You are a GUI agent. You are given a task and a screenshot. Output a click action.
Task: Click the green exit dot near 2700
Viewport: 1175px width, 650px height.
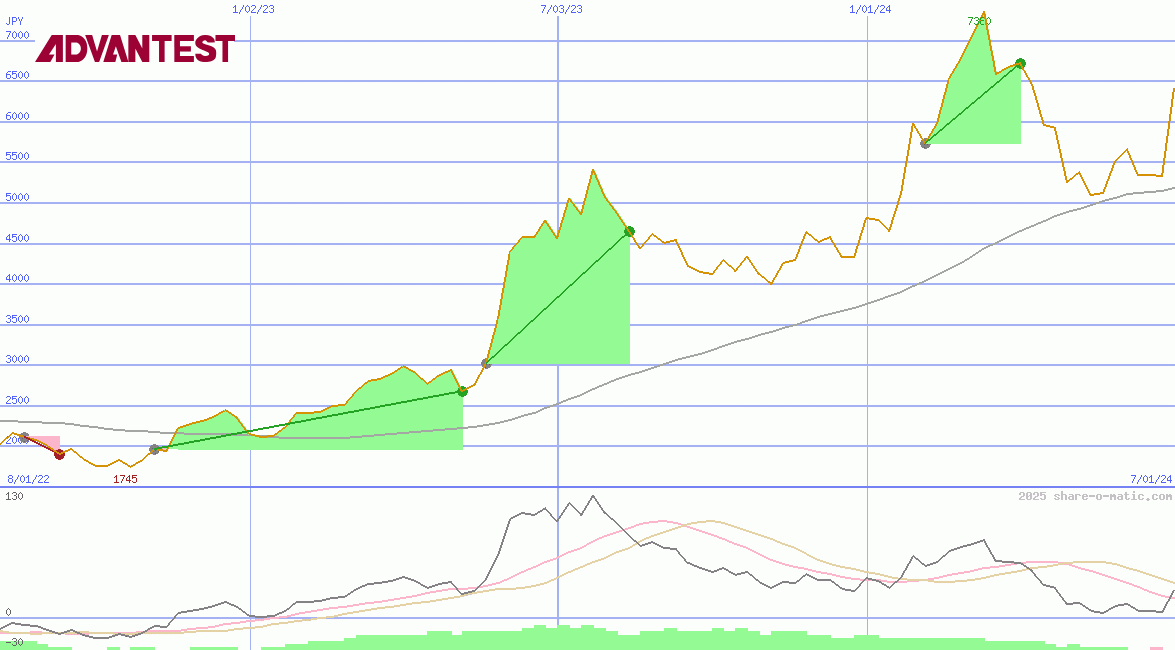[x=462, y=391]
